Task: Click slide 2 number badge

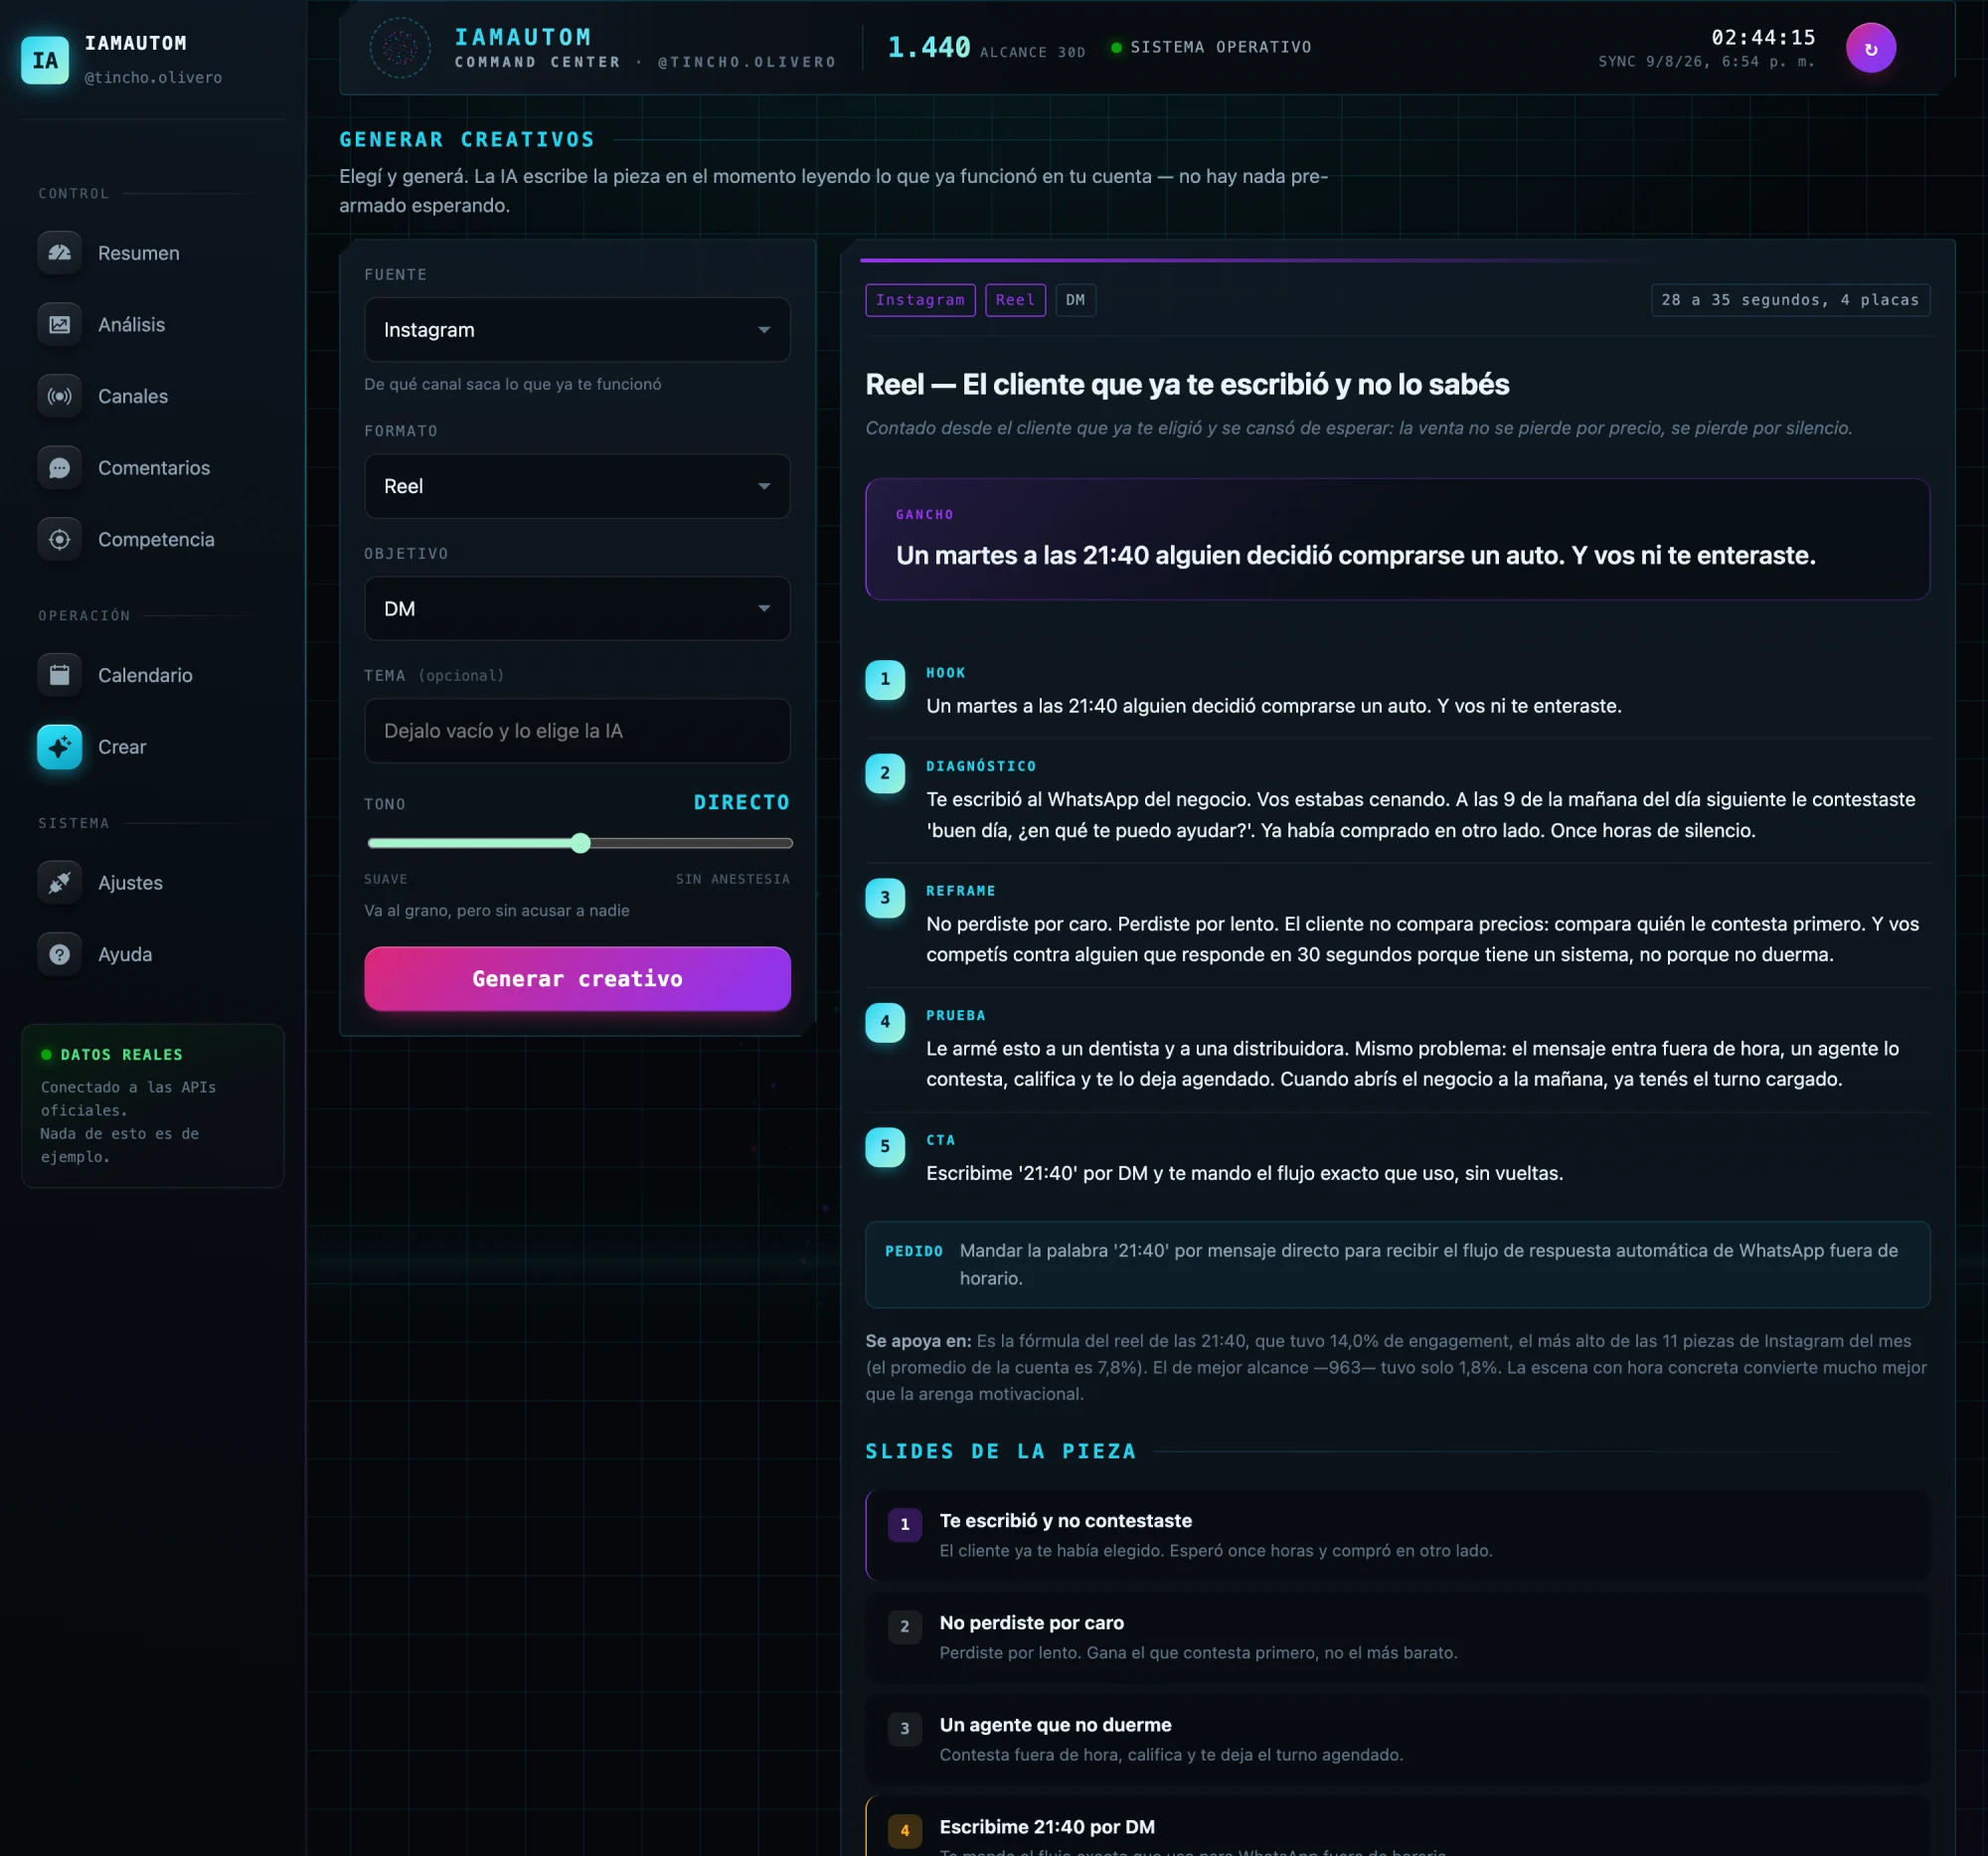Action: [905, 1626]
